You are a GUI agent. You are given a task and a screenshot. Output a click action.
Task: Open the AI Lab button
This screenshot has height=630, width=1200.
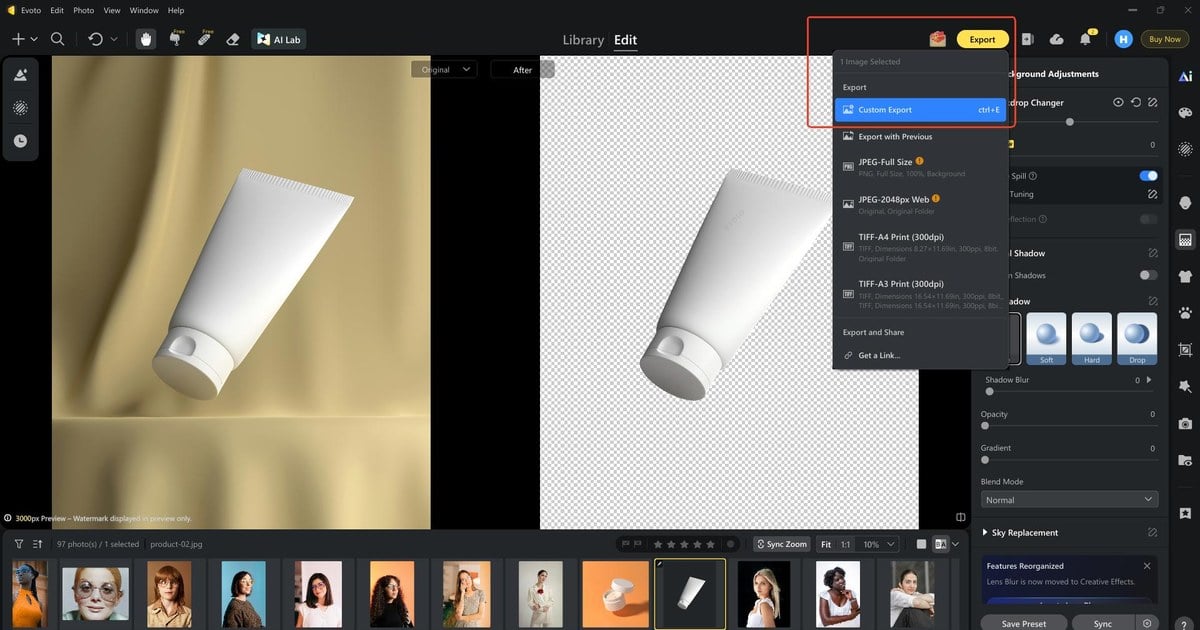coord(279,39)
